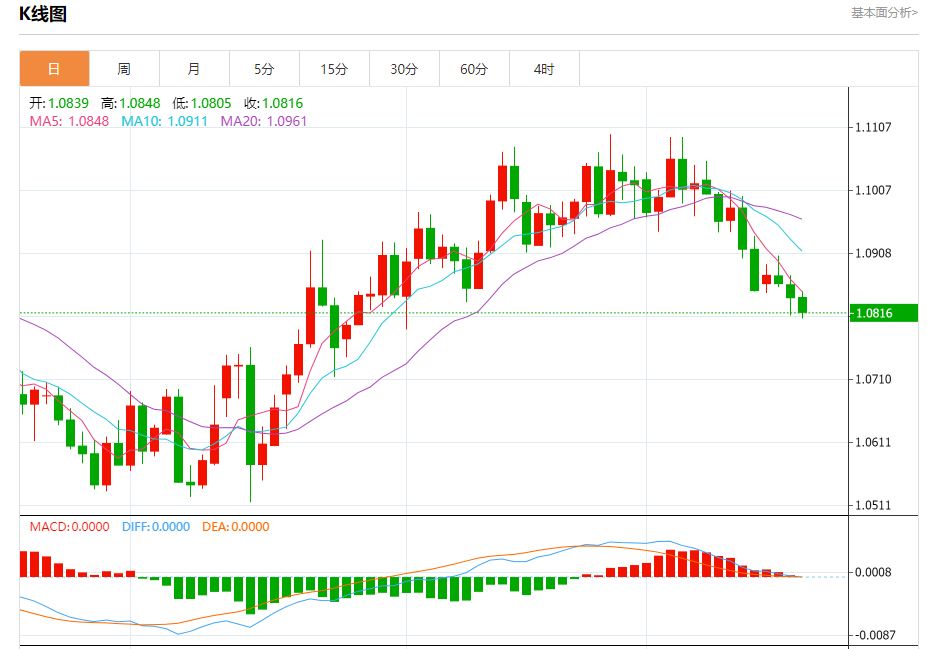
Task: Click the last green candlestick on chart
Action: pyautogui.click(x=802, y=305)
